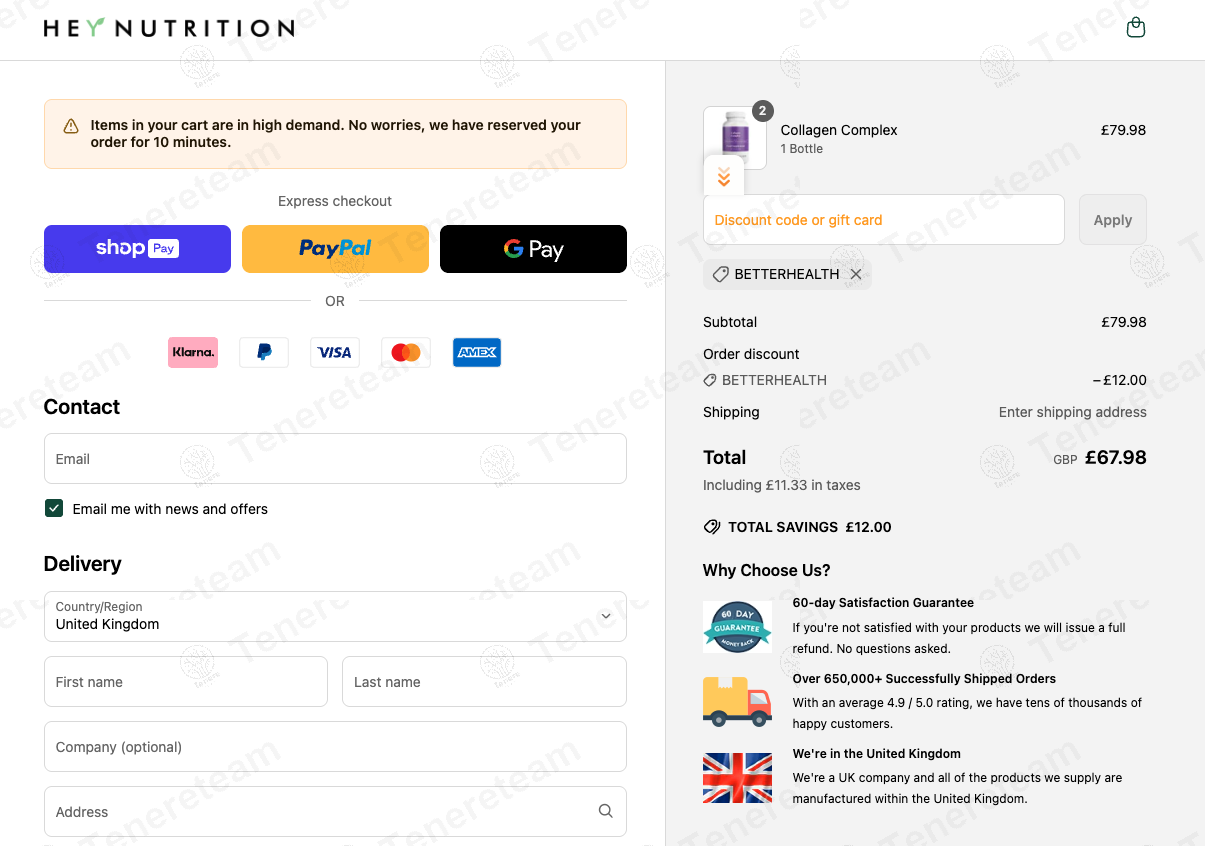
Task: Click the Visa card icon
Action: [x=335, y=352]
